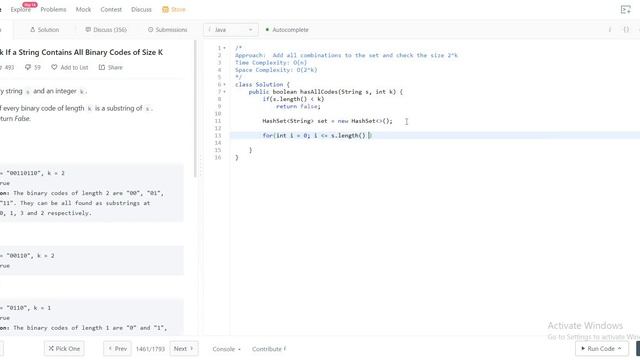Go to the Next problem
The image size is (640, 360).
tap(184, 349)
